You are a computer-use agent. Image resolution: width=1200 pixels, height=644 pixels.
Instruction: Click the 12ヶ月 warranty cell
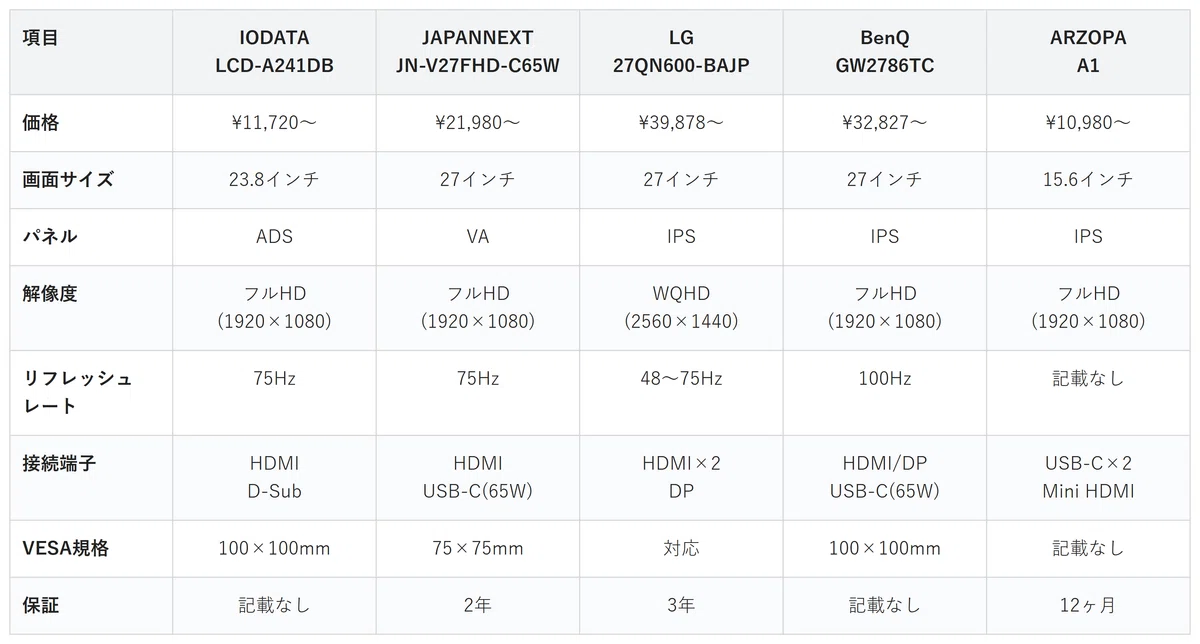tap(1088, 606)
